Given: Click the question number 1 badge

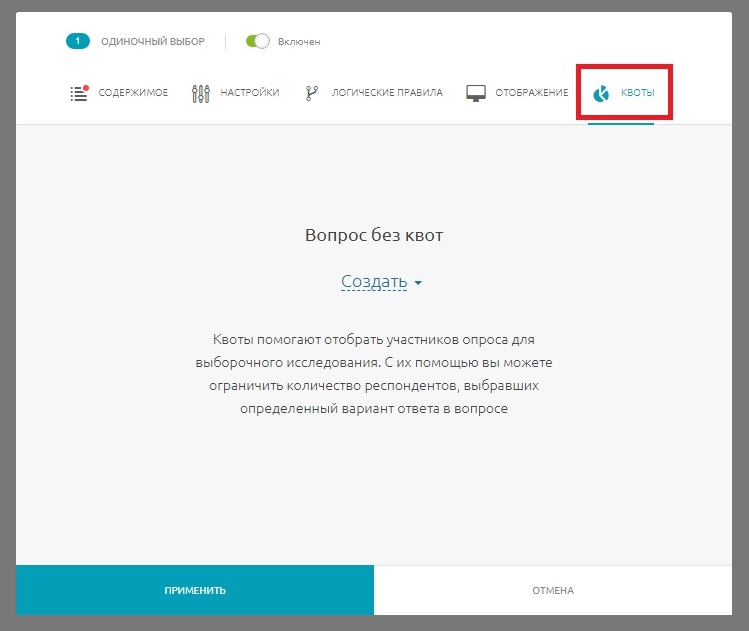Looking at the screenshot, I should pos(78,41).
